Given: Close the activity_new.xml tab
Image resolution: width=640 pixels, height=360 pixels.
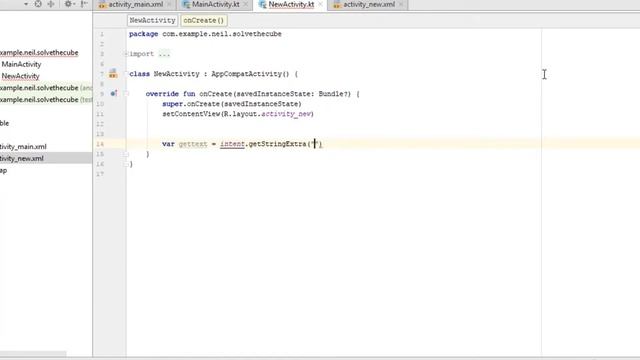Looking at the screenshot, I should (x=401, y=4).
